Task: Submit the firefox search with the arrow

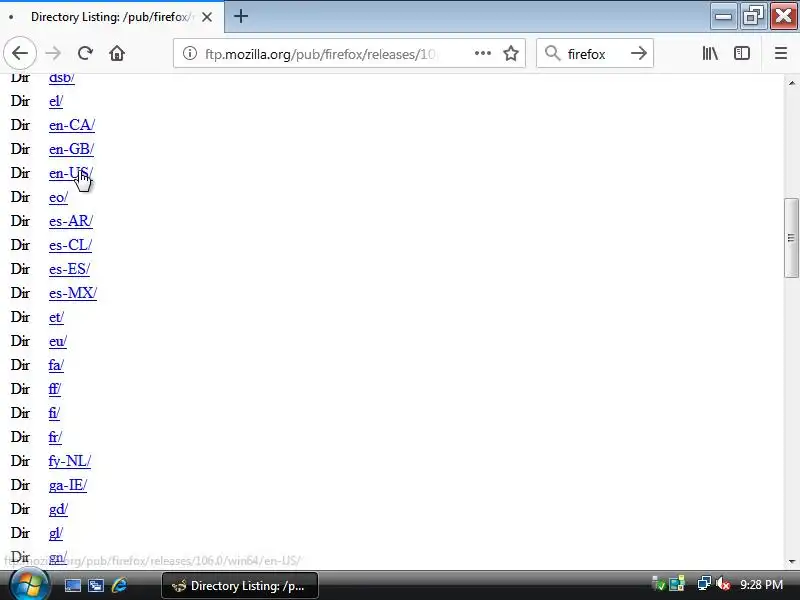Action: pos(638,53)
